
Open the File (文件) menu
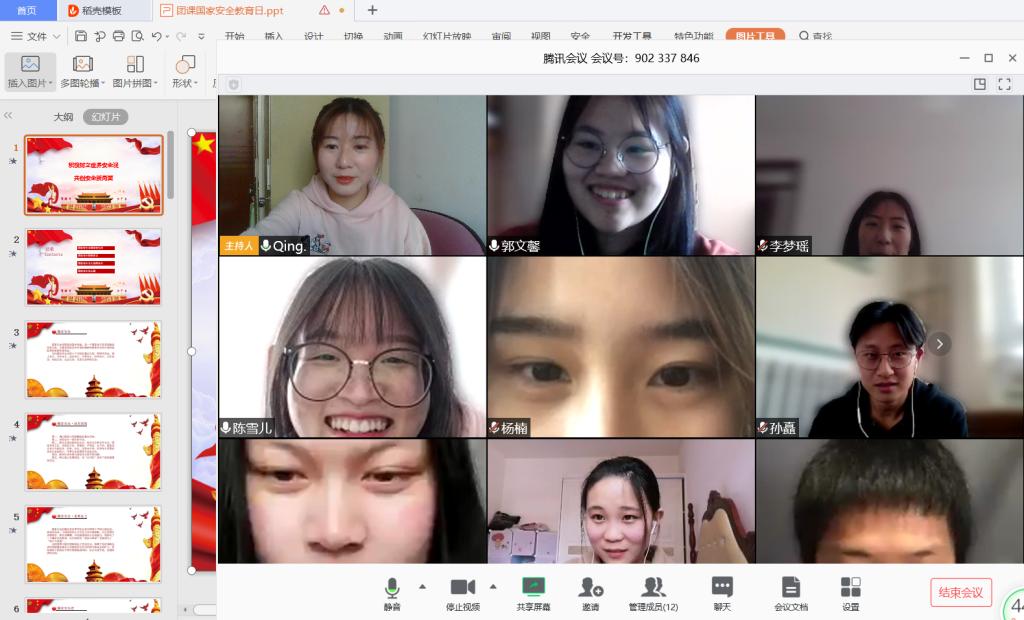coord(30,36)
